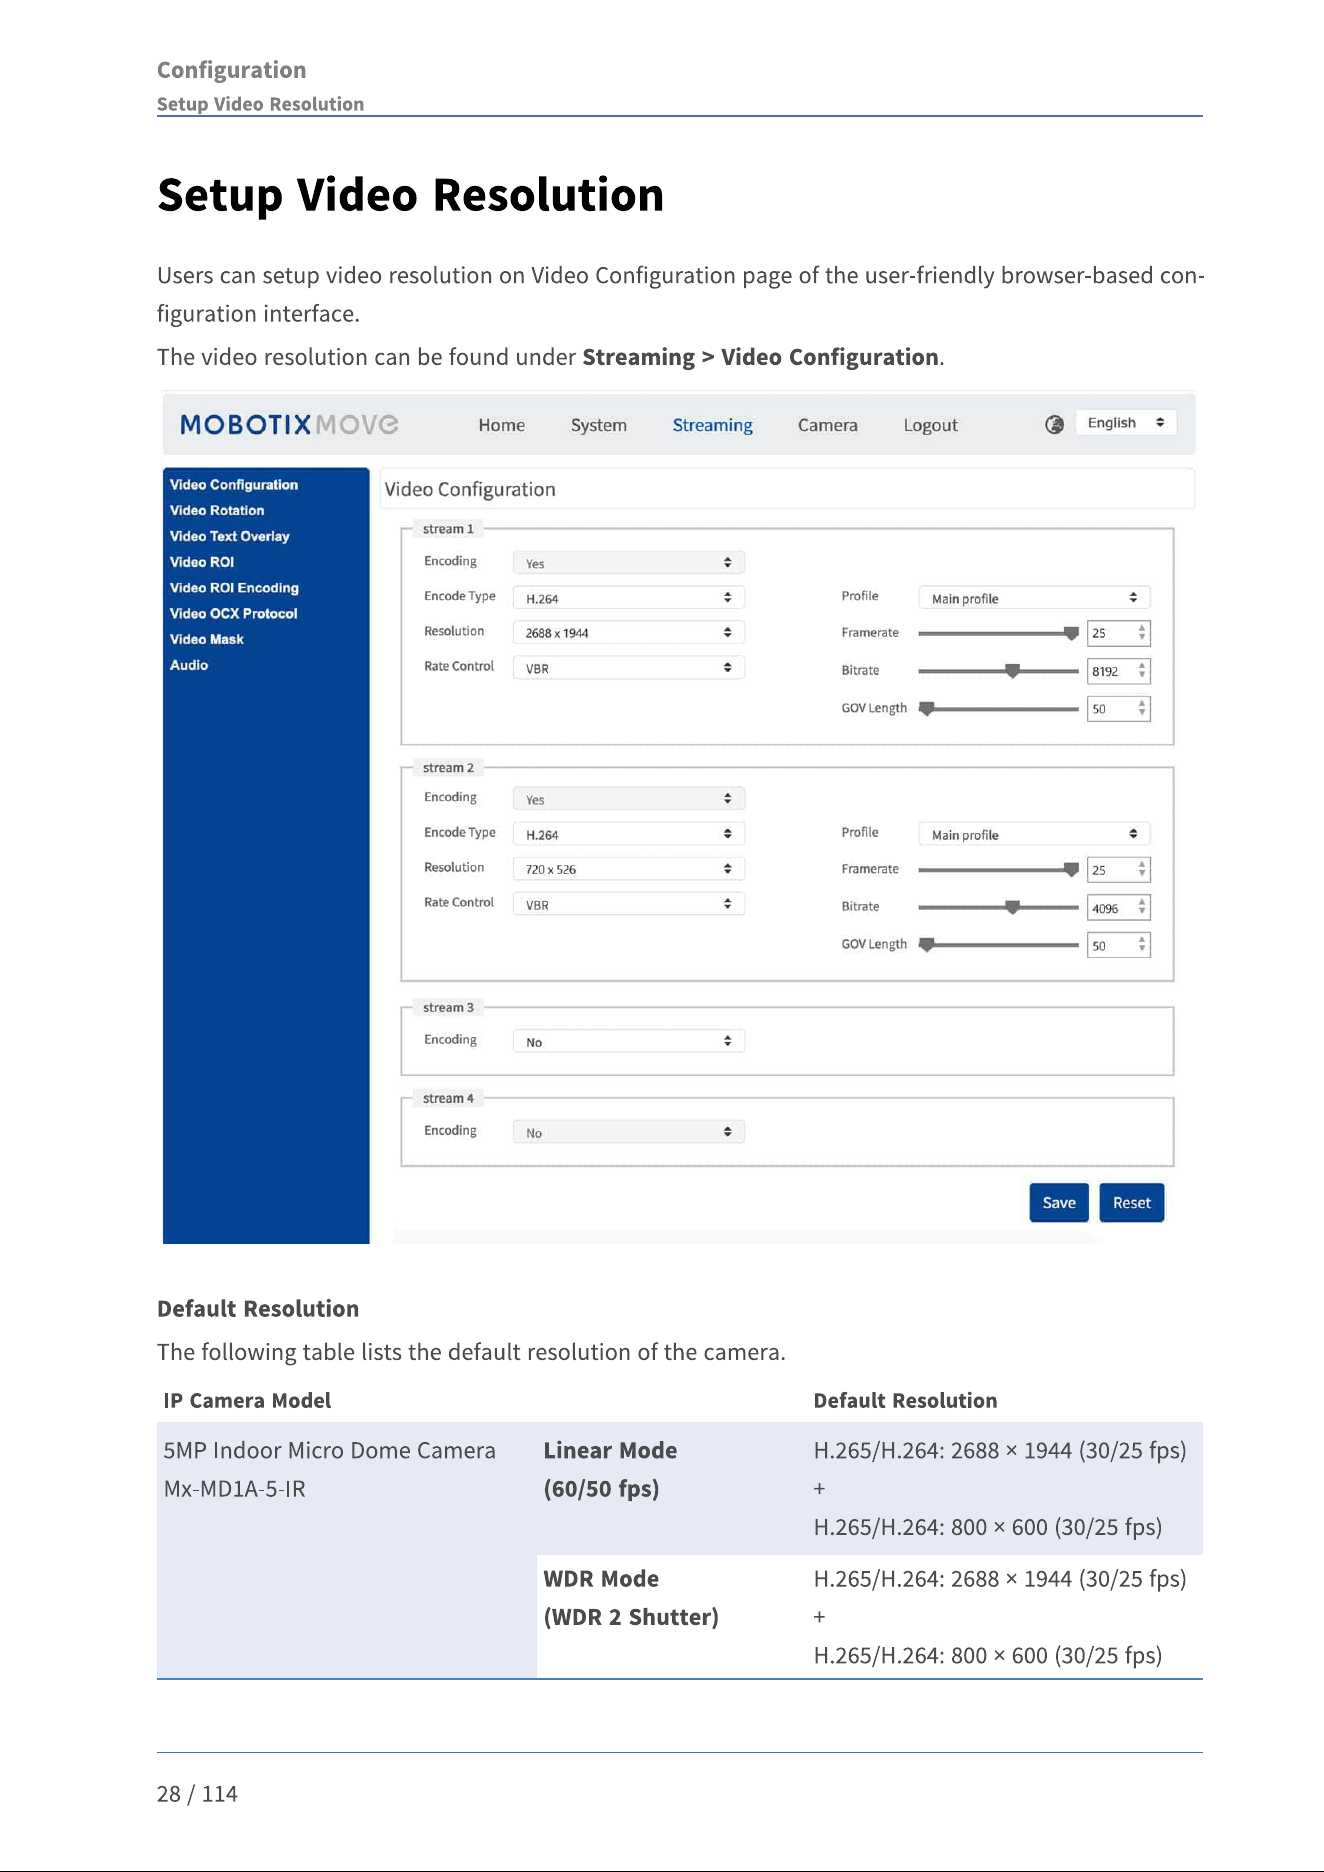This screenshot has width=1324, height=1872.
Task: Open stream 1 Rate Control dropdown
Action: (x=629, y=668)
